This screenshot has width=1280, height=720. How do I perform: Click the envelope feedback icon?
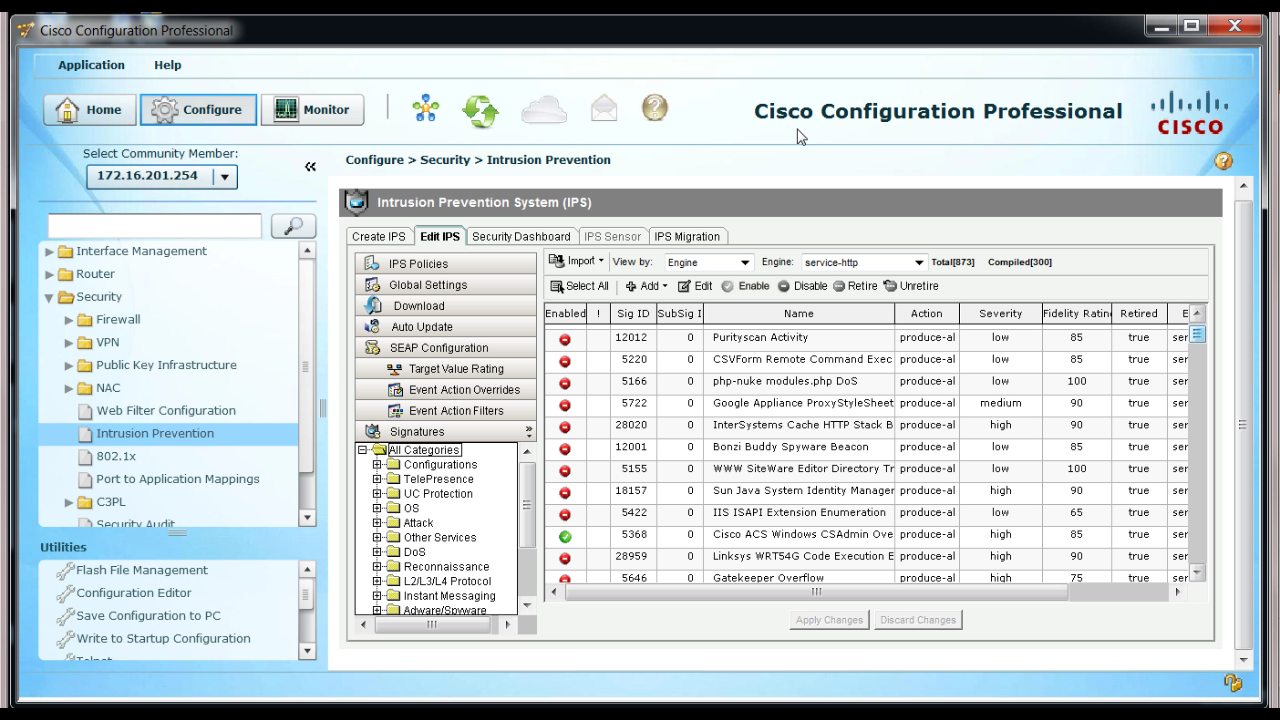[604, 108]
